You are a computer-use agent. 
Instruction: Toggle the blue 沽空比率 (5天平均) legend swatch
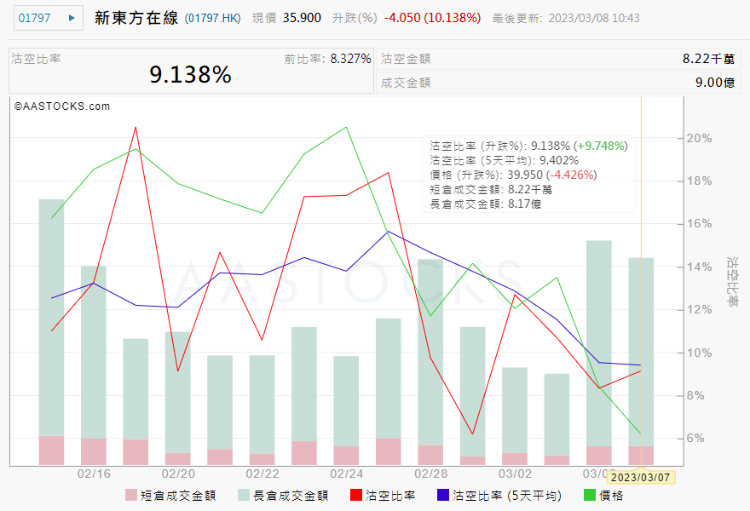tap(443, 495)
